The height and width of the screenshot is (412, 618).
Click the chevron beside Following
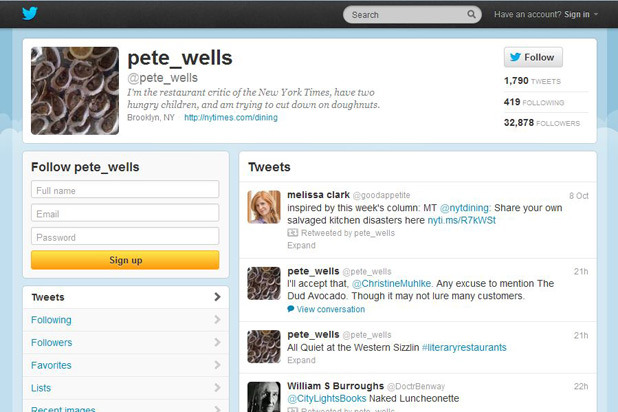point(217,319)
